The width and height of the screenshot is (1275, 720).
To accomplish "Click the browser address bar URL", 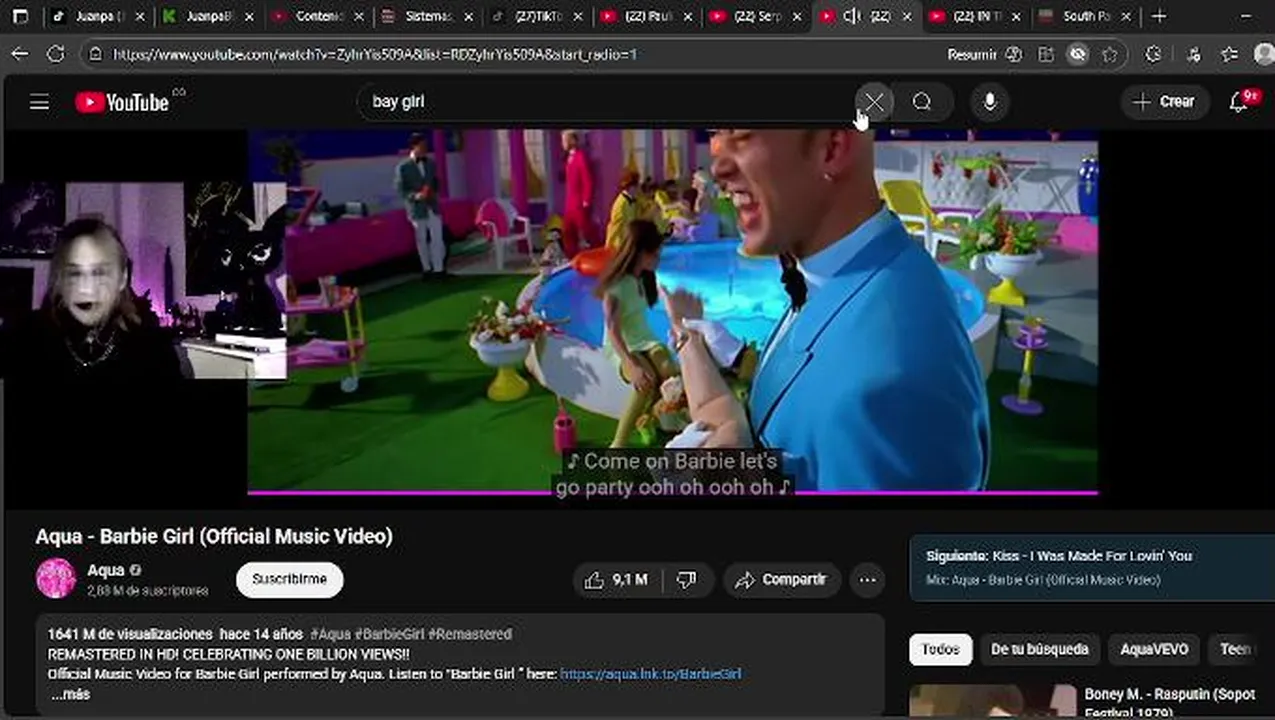I will [375, 55].
